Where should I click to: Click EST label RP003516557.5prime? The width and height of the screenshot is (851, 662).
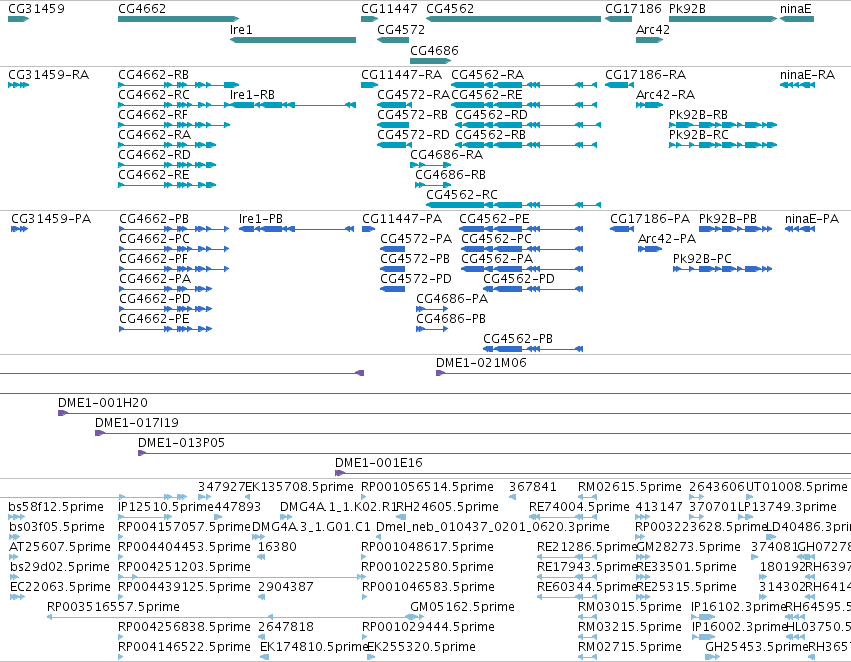(113, 607)
